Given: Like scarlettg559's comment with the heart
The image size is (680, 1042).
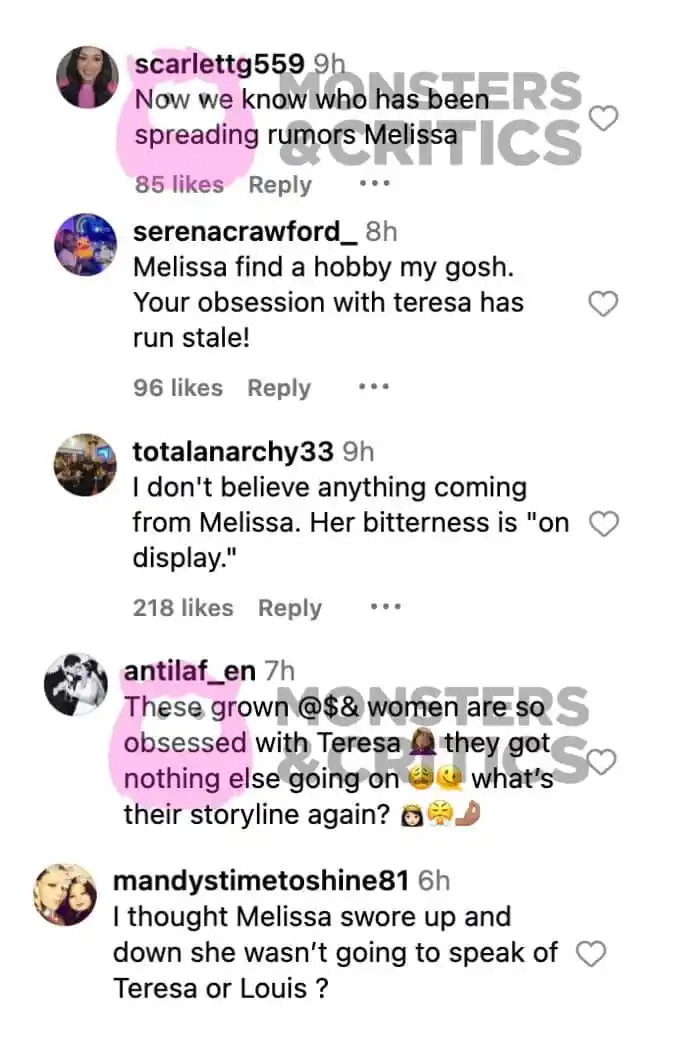Looking at the screenshot, I should (x=604, y=118).
